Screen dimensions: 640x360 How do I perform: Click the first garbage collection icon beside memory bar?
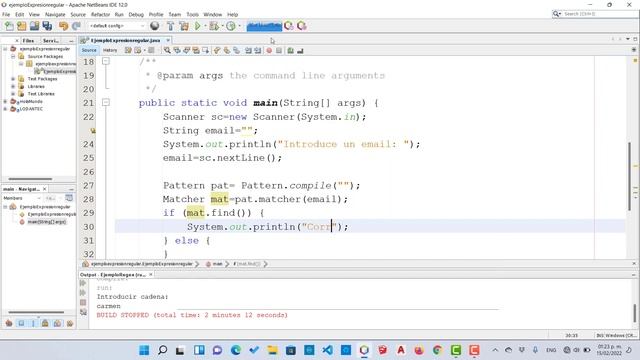289,26
